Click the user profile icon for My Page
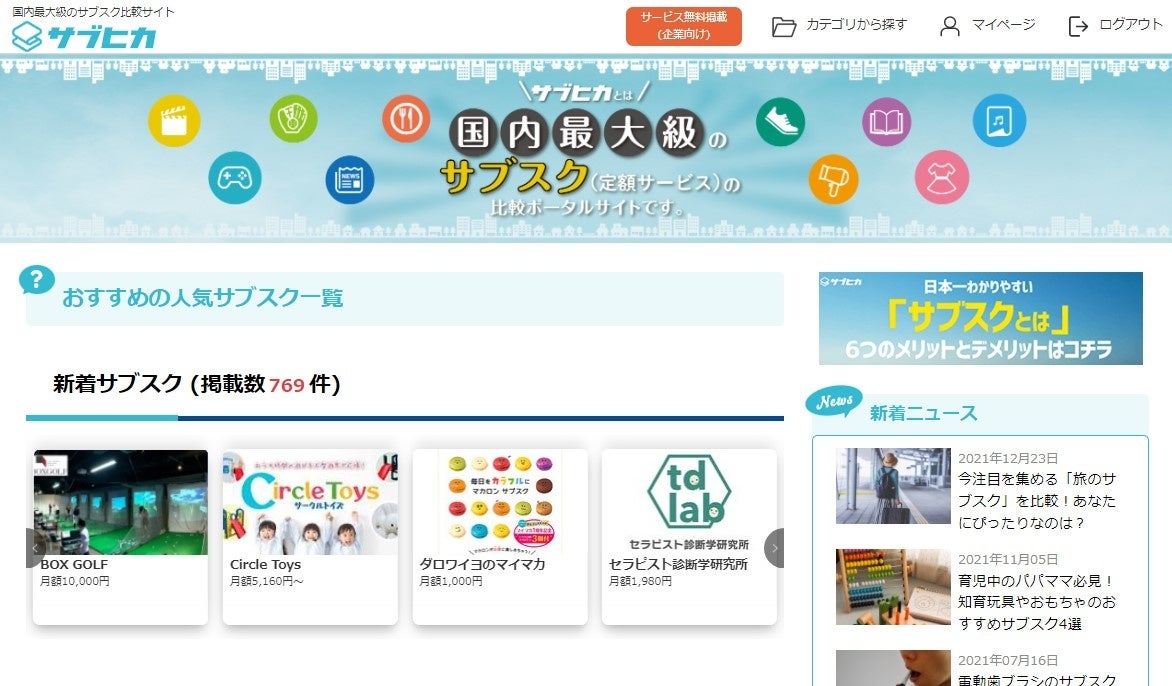Image resolution: width=1172 pixels, height=686 pixels. click(x=949, y=26)
